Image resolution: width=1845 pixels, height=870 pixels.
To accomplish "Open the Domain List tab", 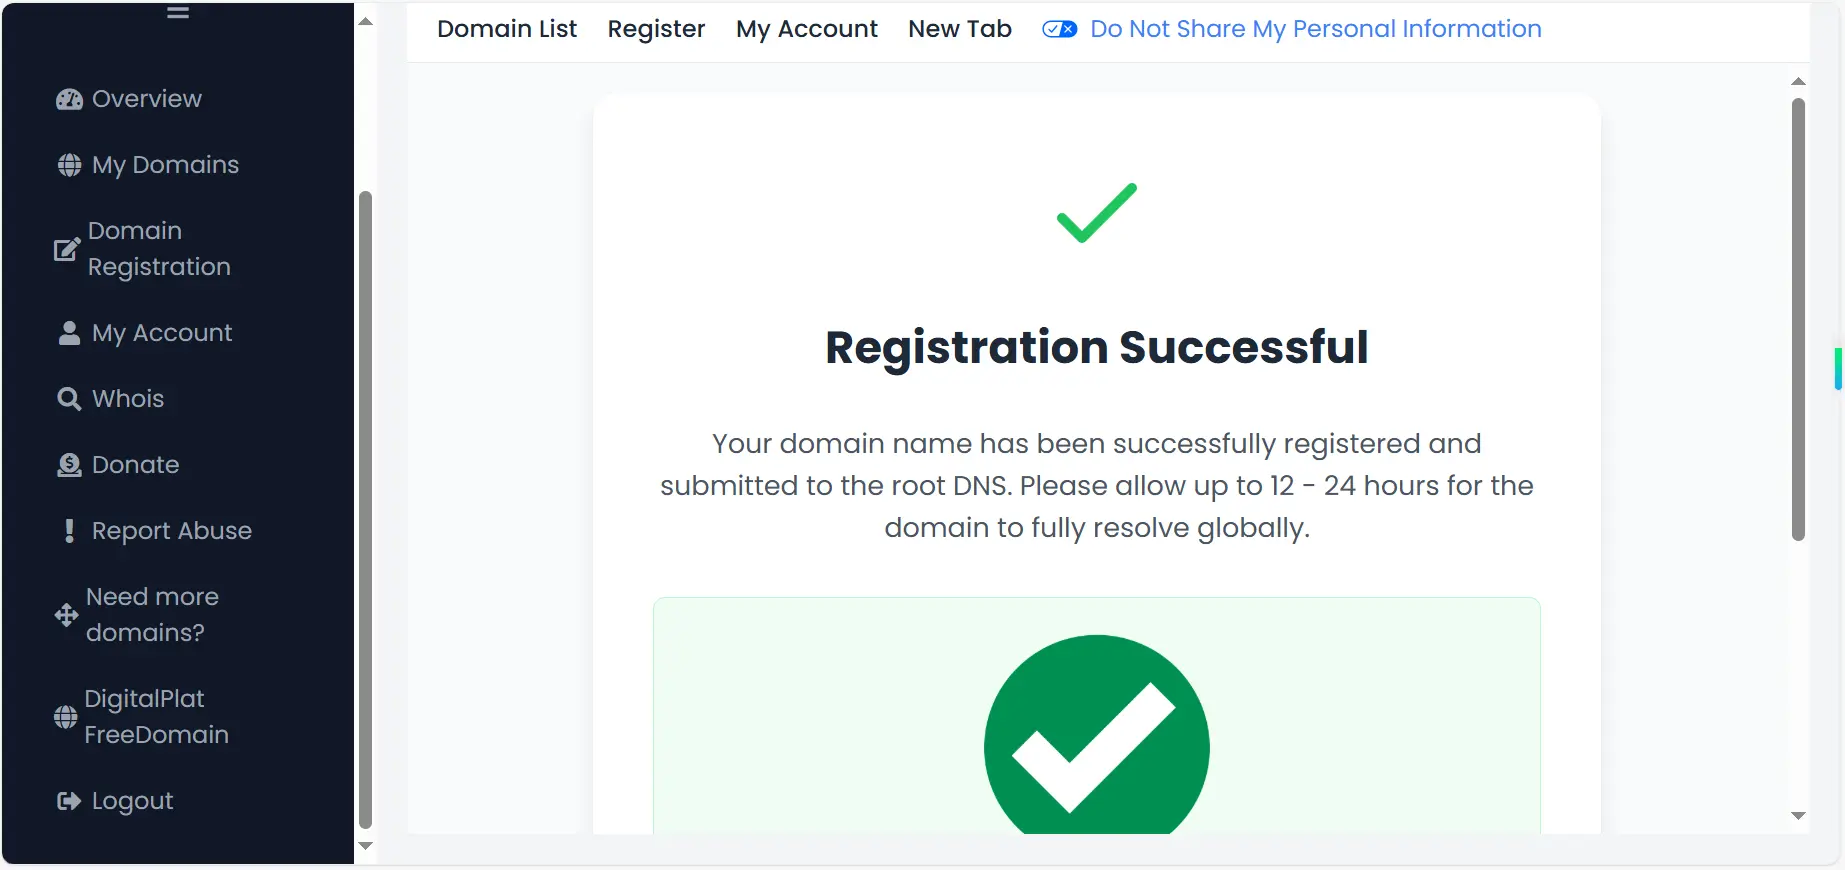I will coord(507,29).
